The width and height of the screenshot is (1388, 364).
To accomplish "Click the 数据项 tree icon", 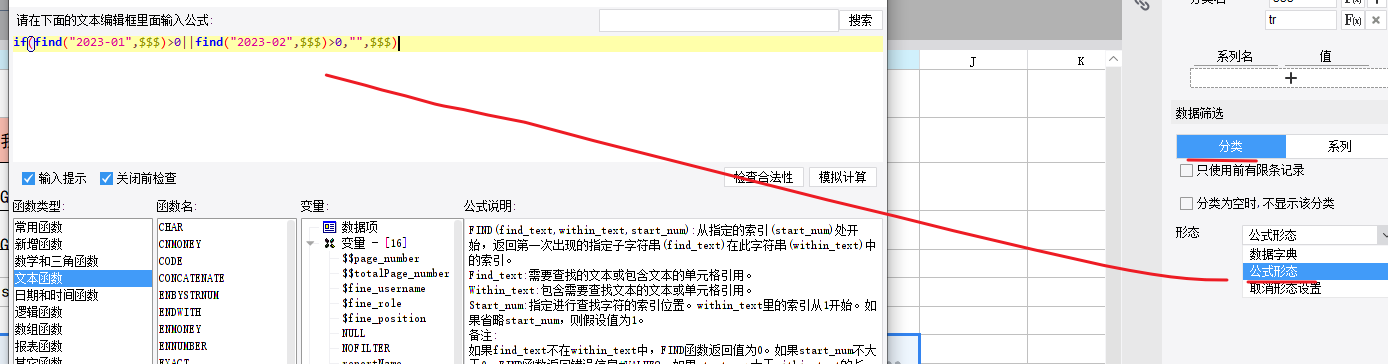I will [329, 227].
